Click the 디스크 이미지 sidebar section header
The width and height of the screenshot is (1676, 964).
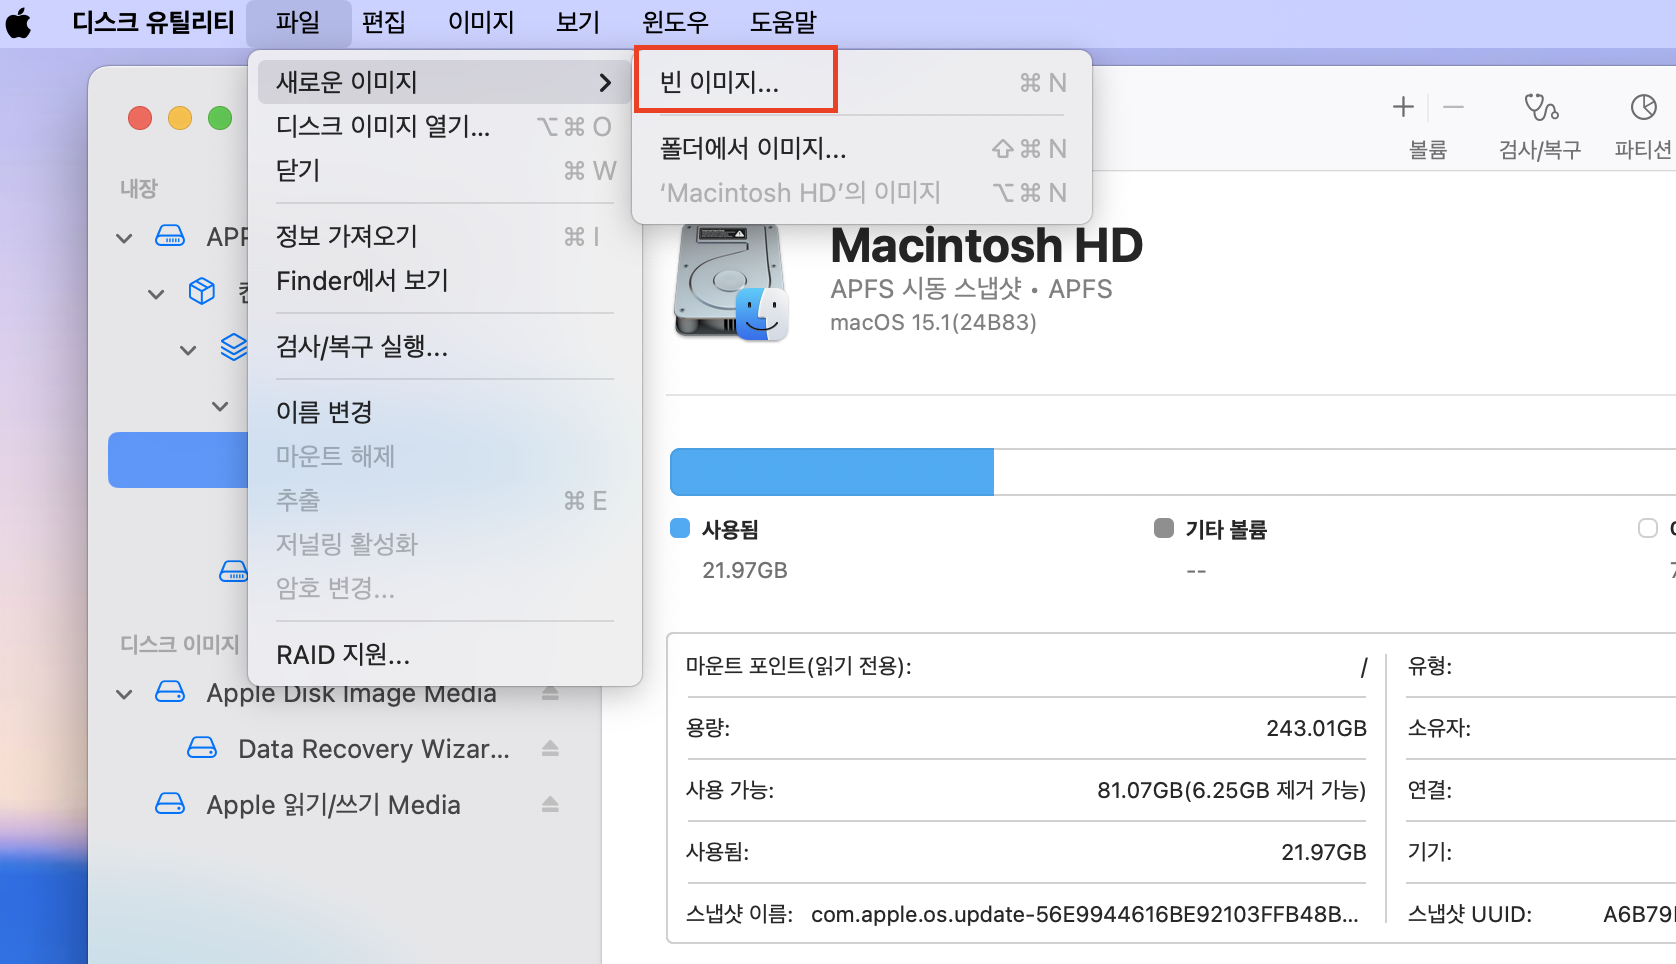pos(180,644)
